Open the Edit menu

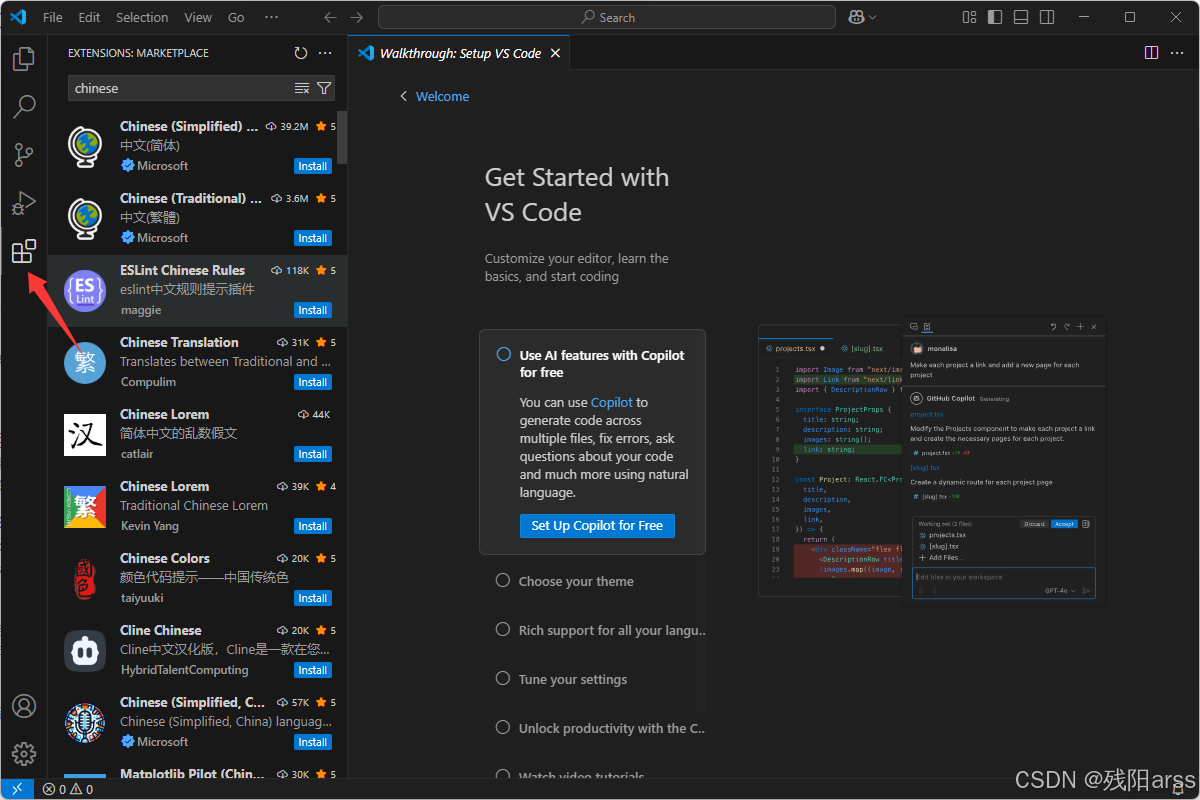click(x=89, y=17)
